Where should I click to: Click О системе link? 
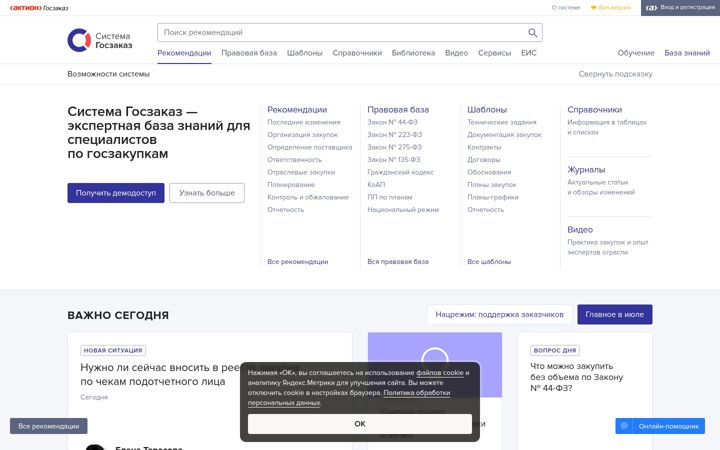566,8
